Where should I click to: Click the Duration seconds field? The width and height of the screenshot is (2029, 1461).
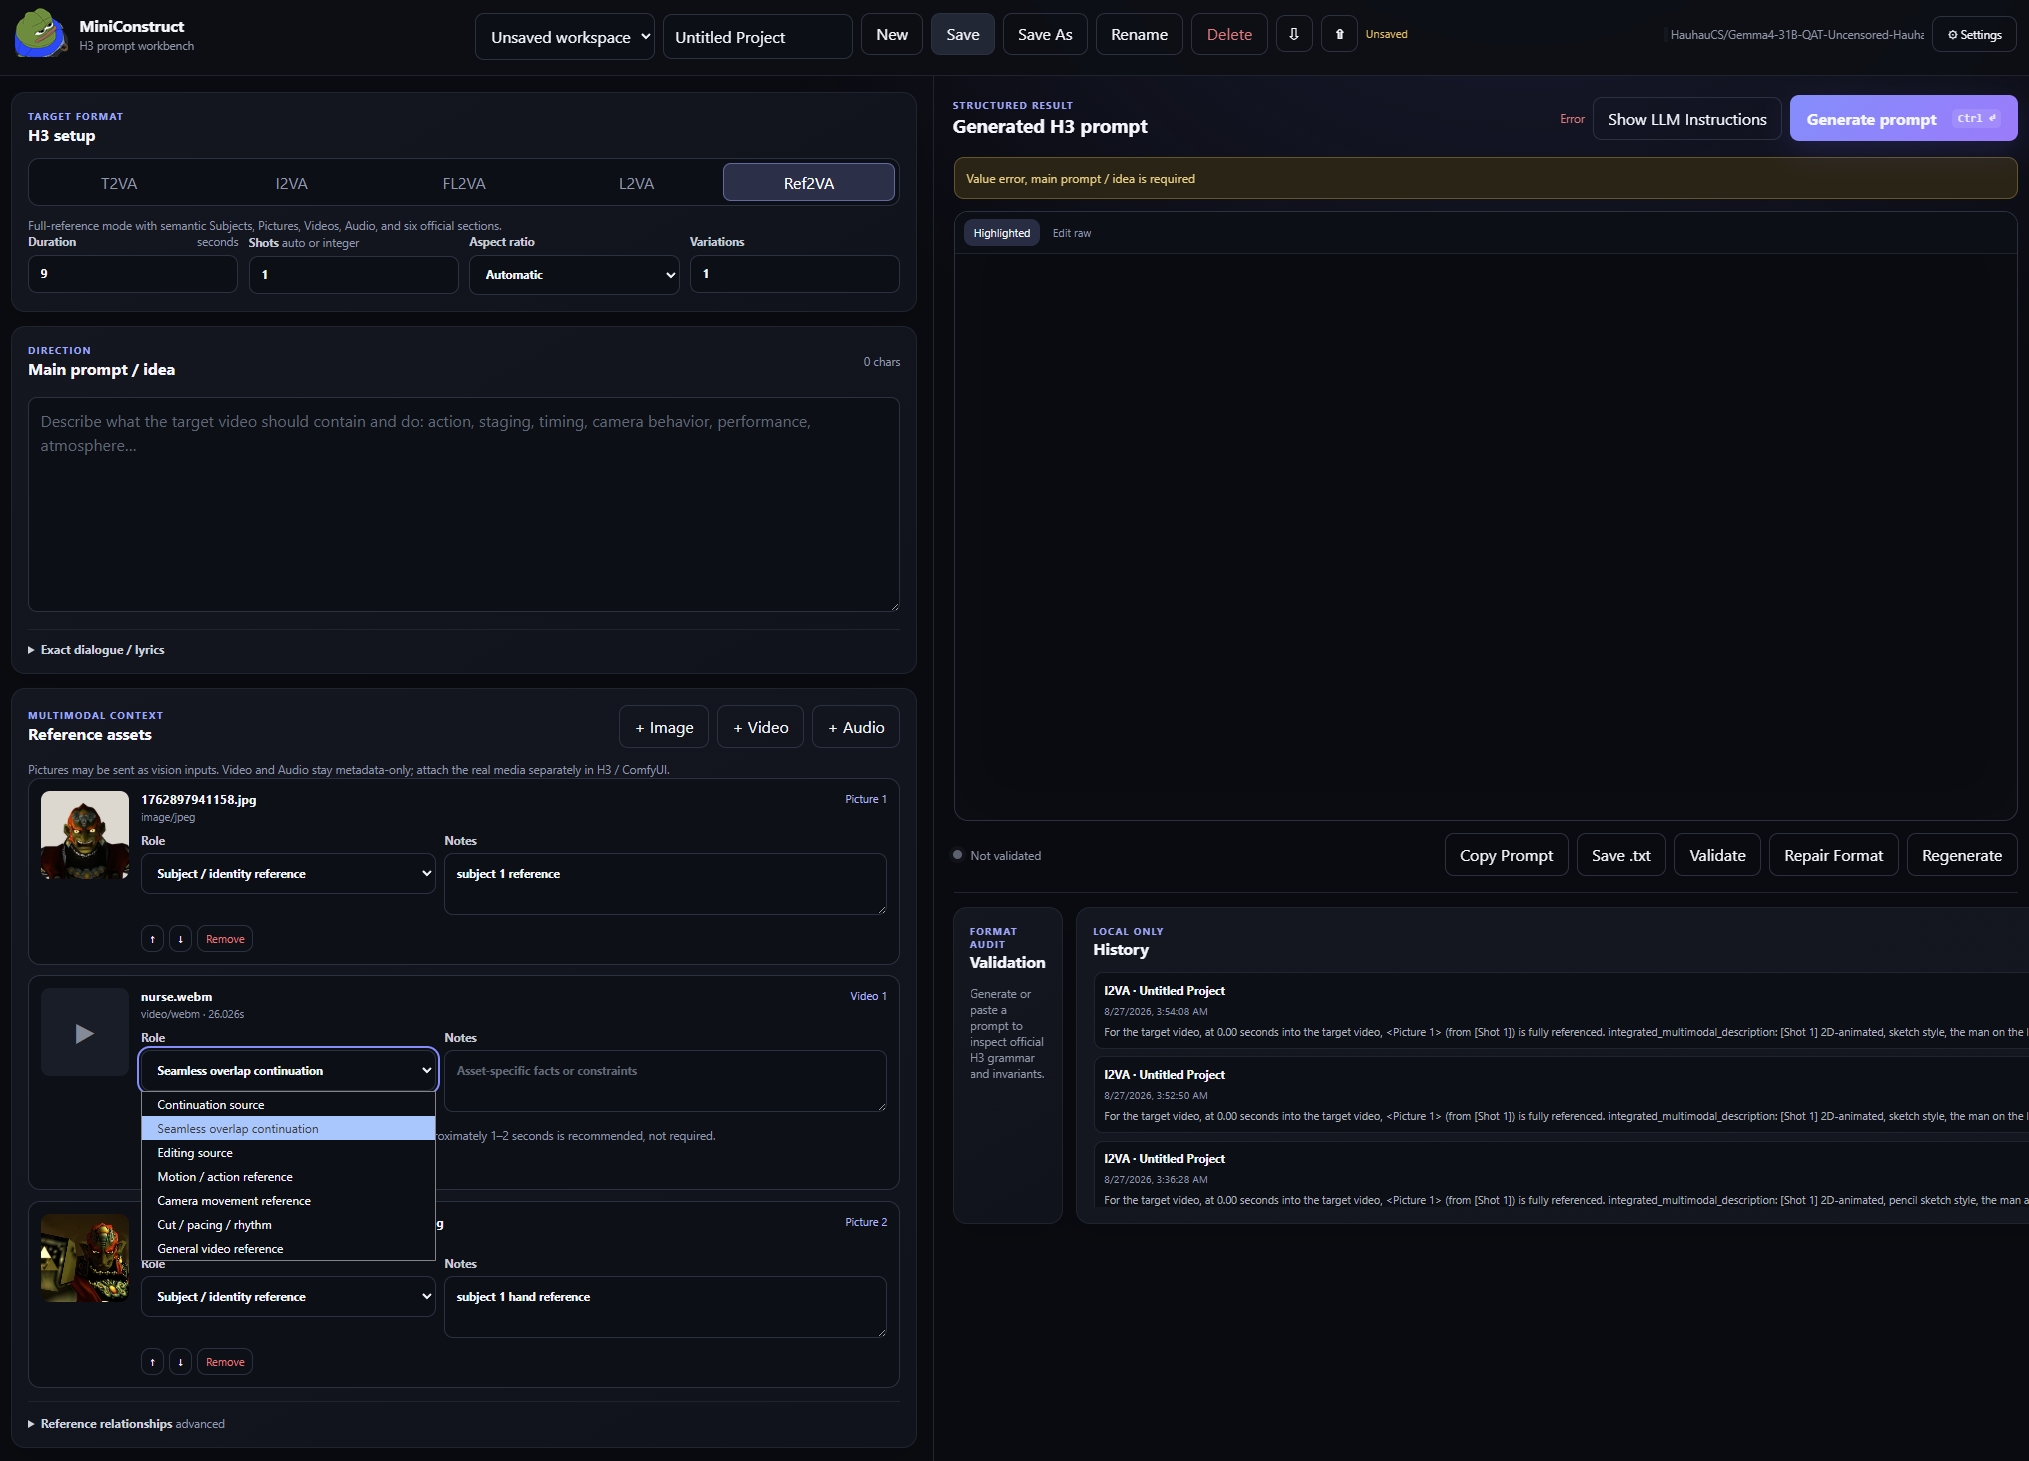click(x=133, y=274)
